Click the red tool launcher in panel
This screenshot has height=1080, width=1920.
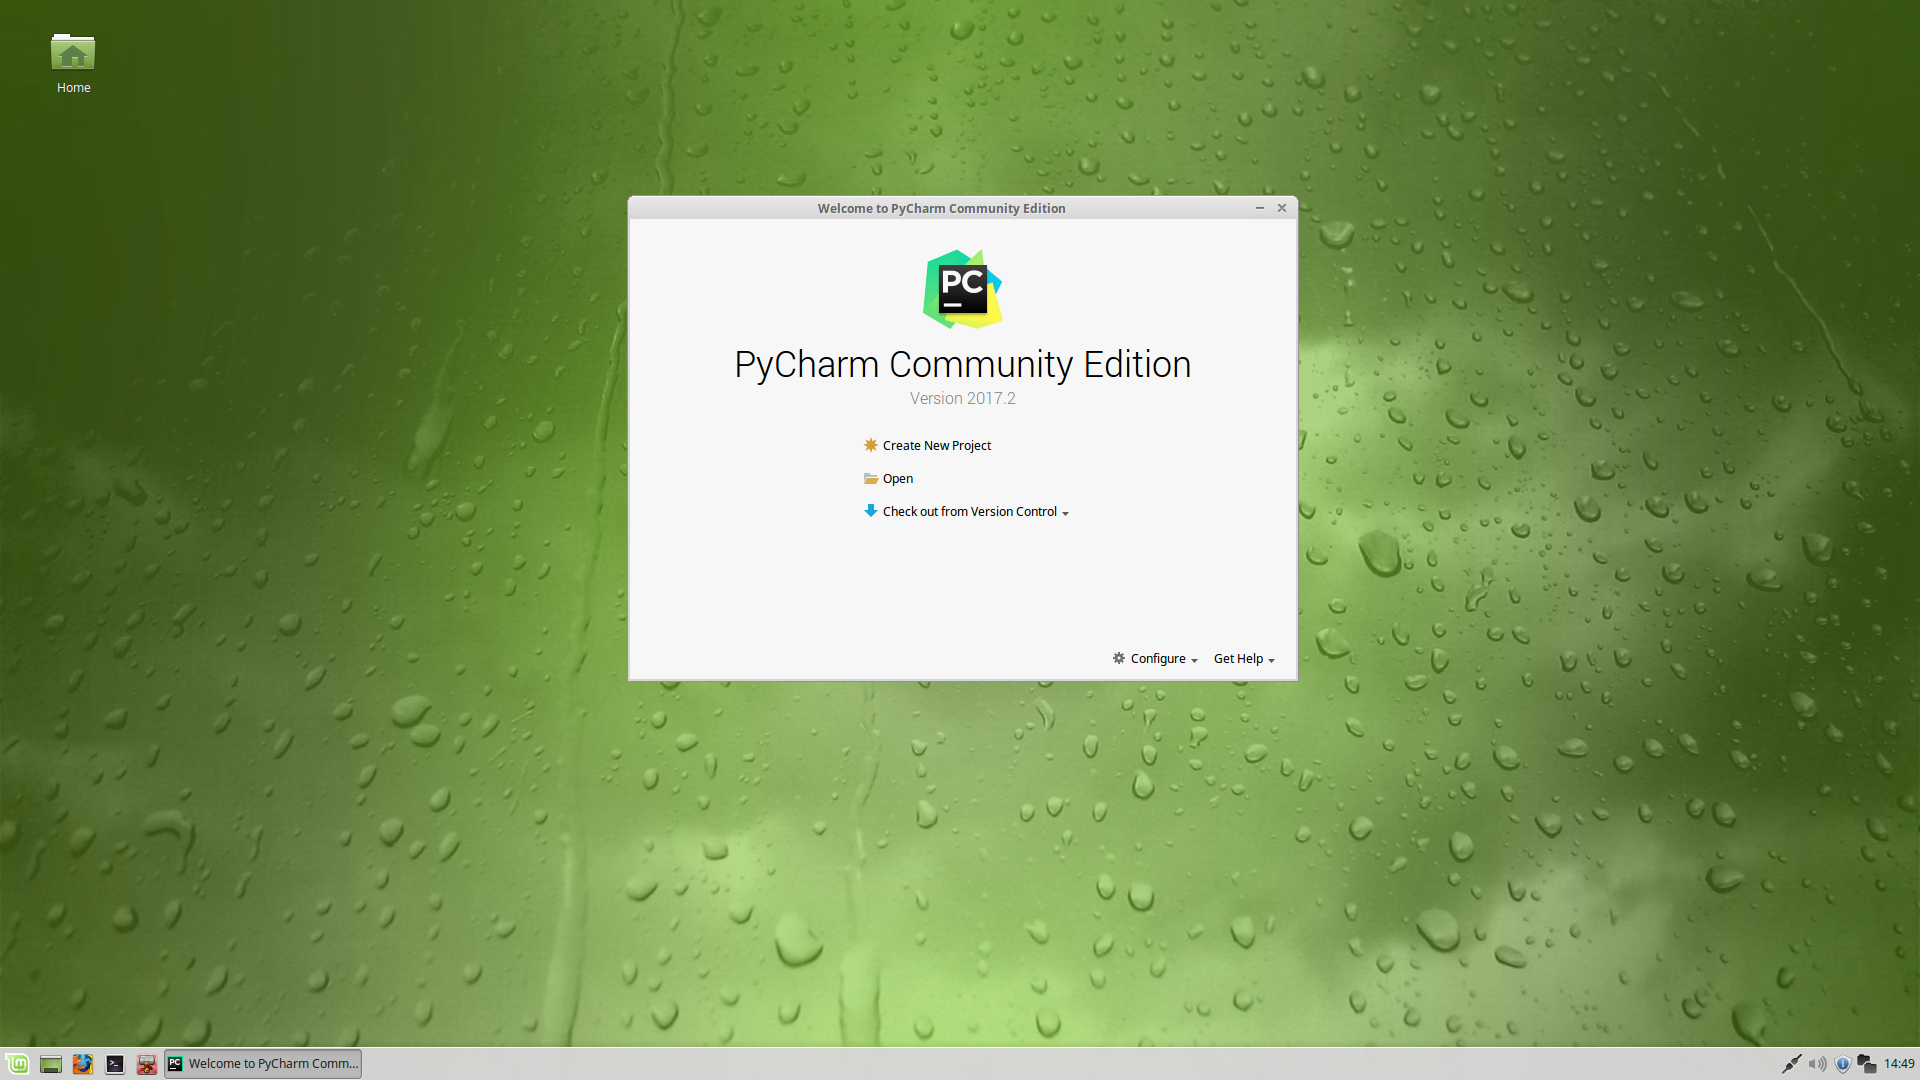coord(147,1064)
